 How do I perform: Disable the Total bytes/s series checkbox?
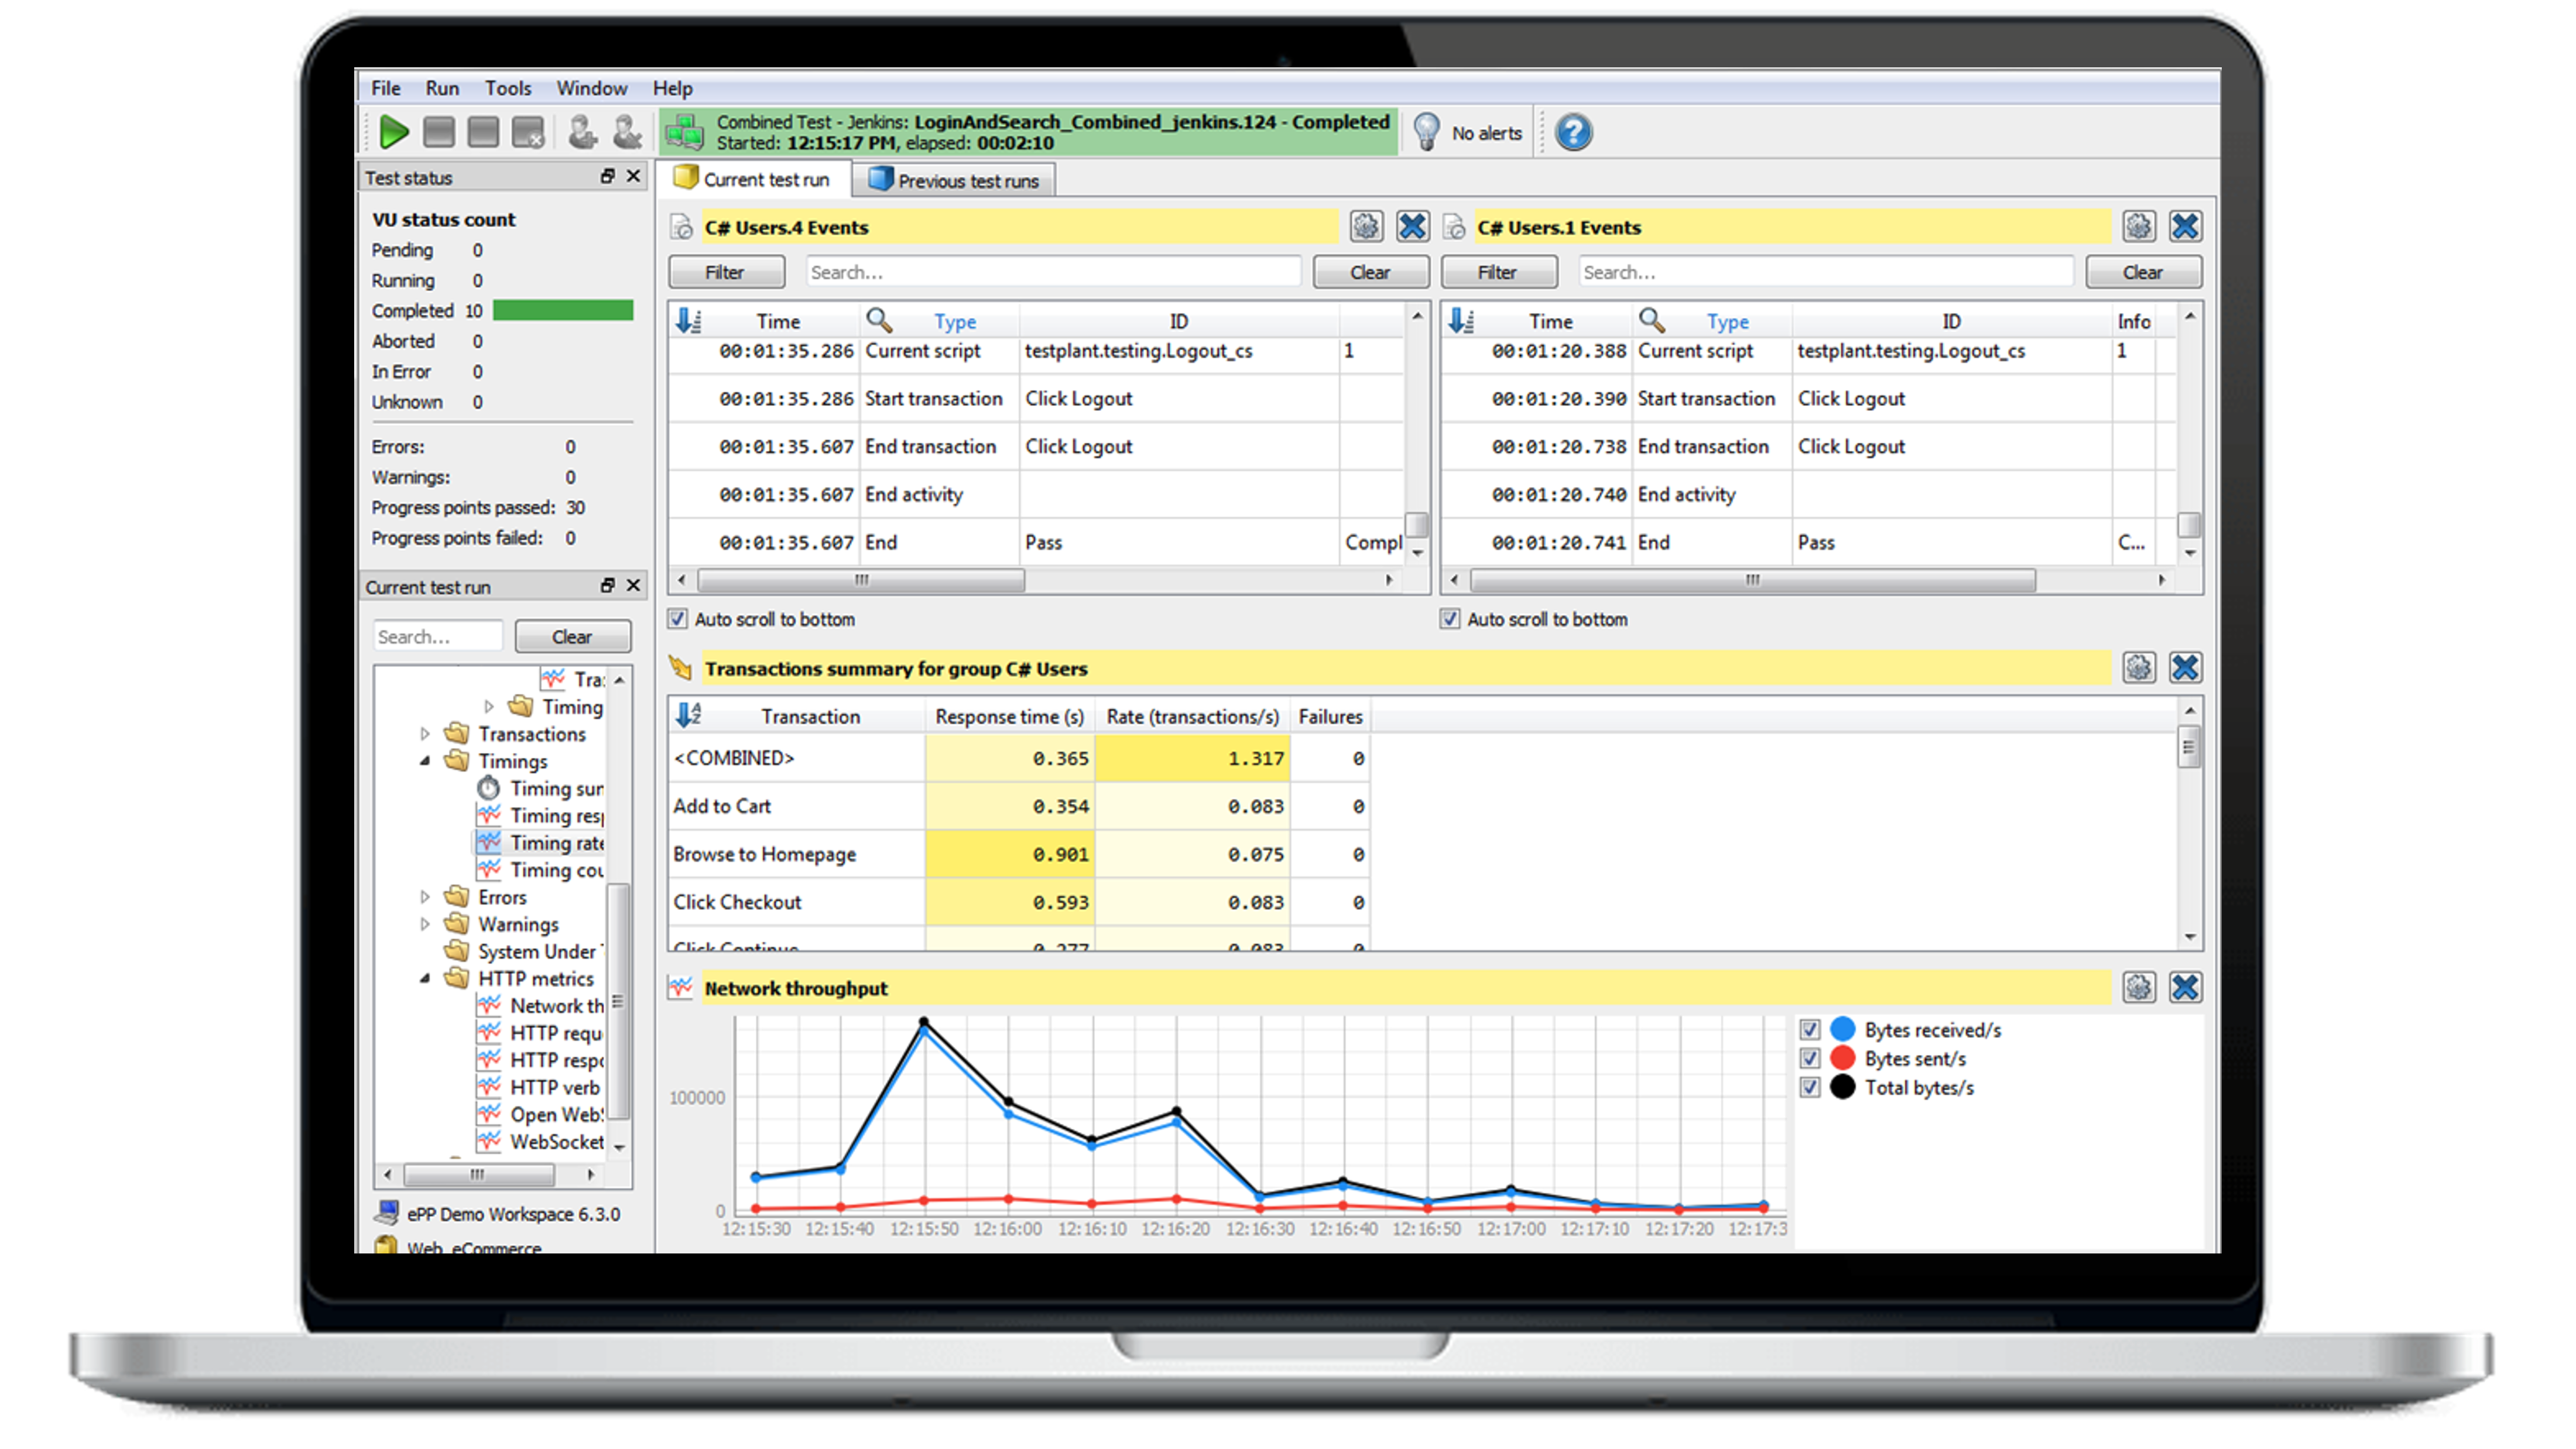click(x=1809, y=1087)
